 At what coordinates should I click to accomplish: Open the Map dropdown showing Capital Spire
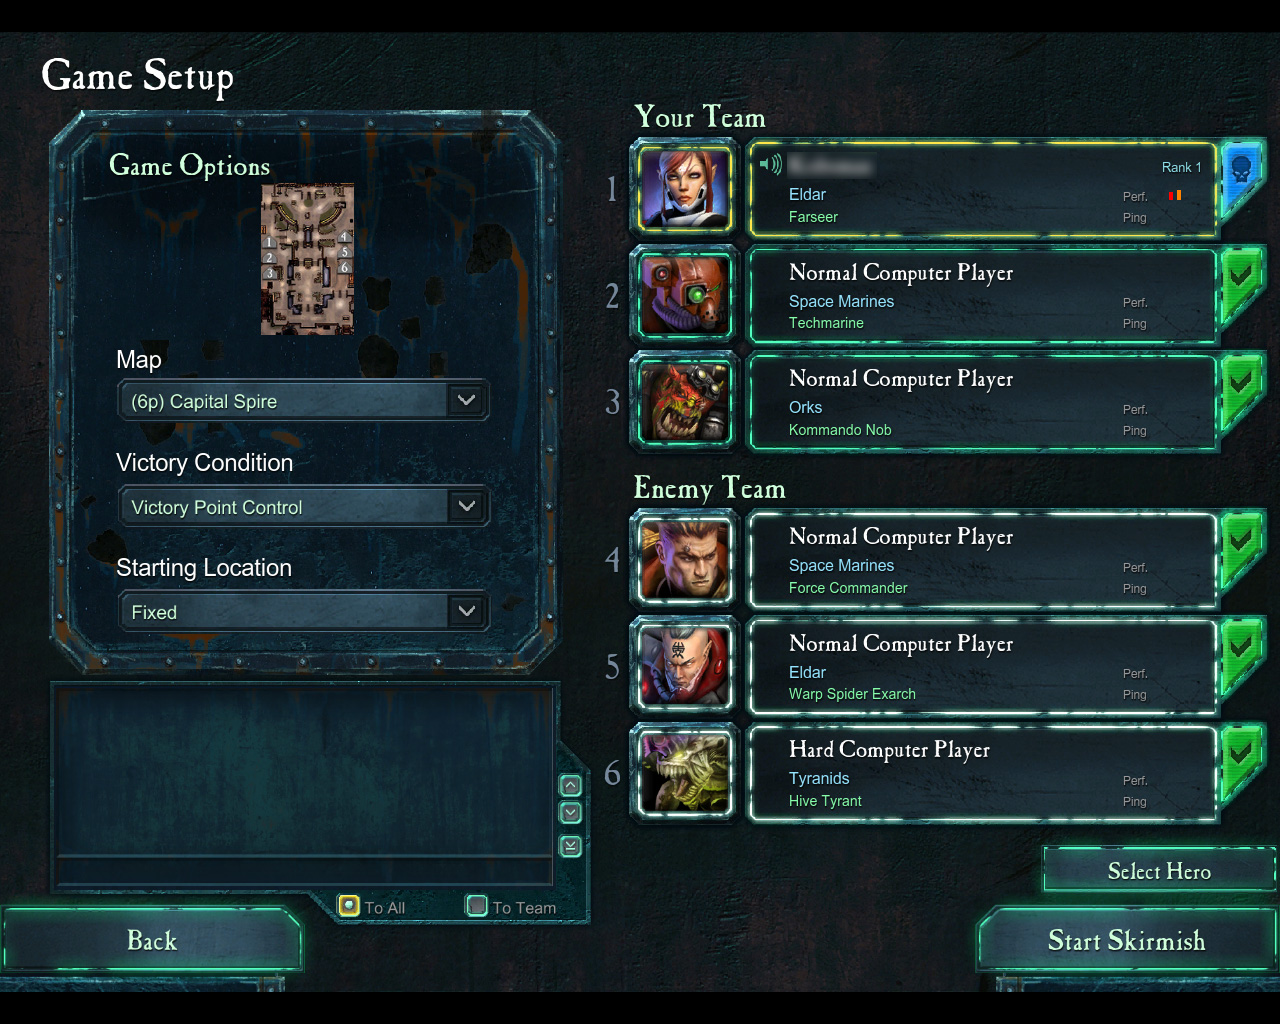[302, 401]
